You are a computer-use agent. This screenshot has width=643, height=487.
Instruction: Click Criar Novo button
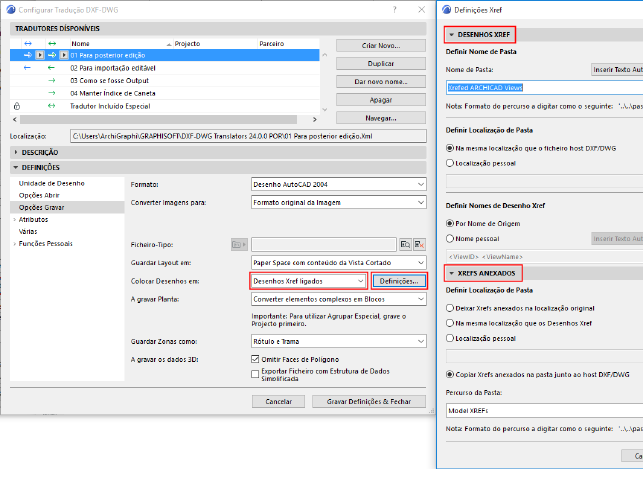tap(381, 46)
